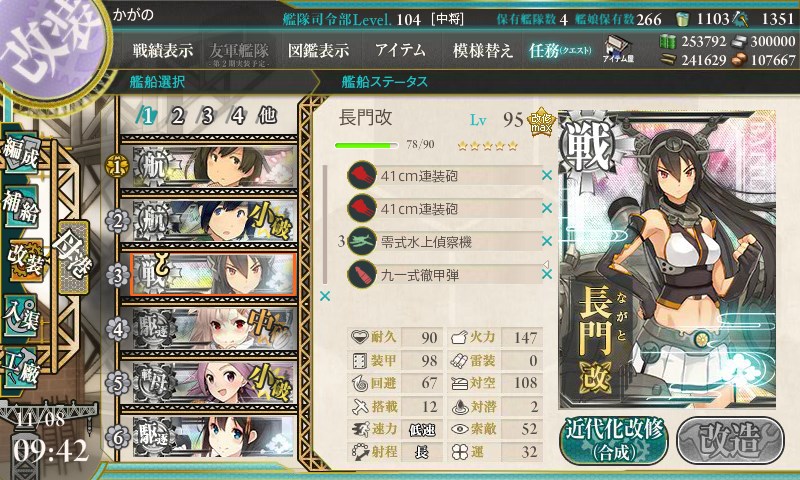Open the 補給 (Resupply) side menu icon

pos(21,206)
